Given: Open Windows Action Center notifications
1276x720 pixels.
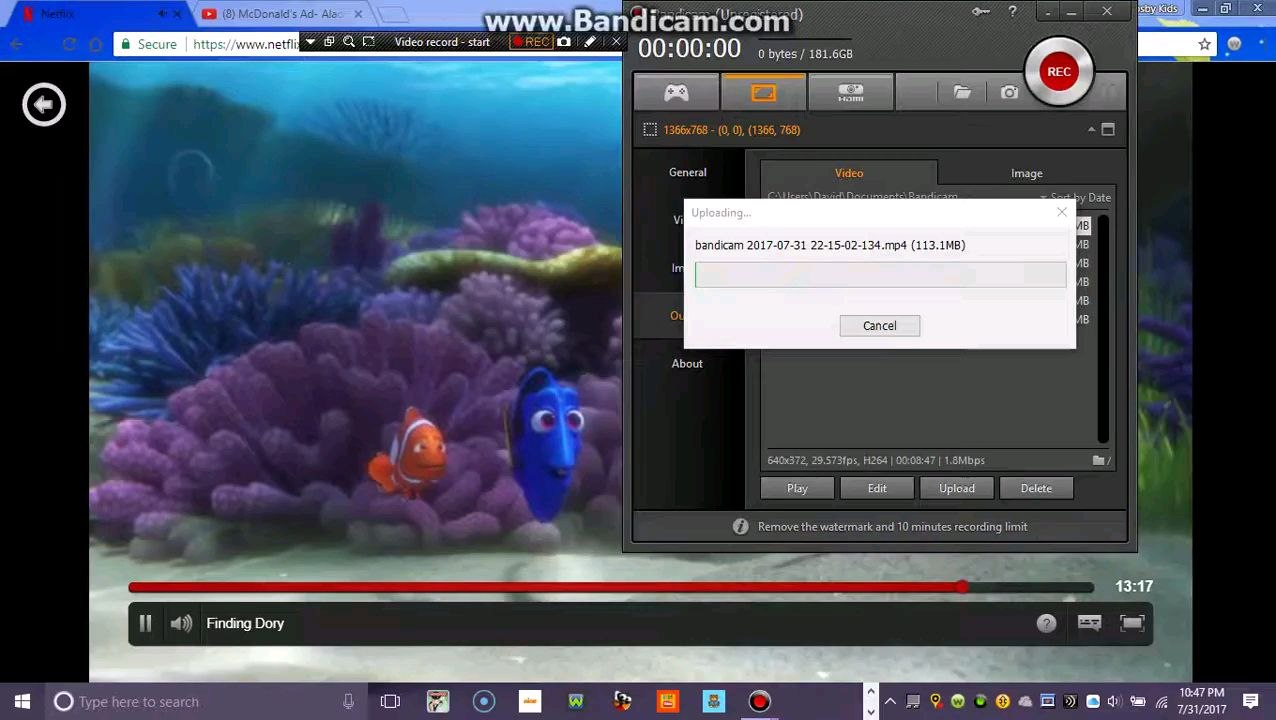Looking at the screenshot, I should [x=1250, y=702].
